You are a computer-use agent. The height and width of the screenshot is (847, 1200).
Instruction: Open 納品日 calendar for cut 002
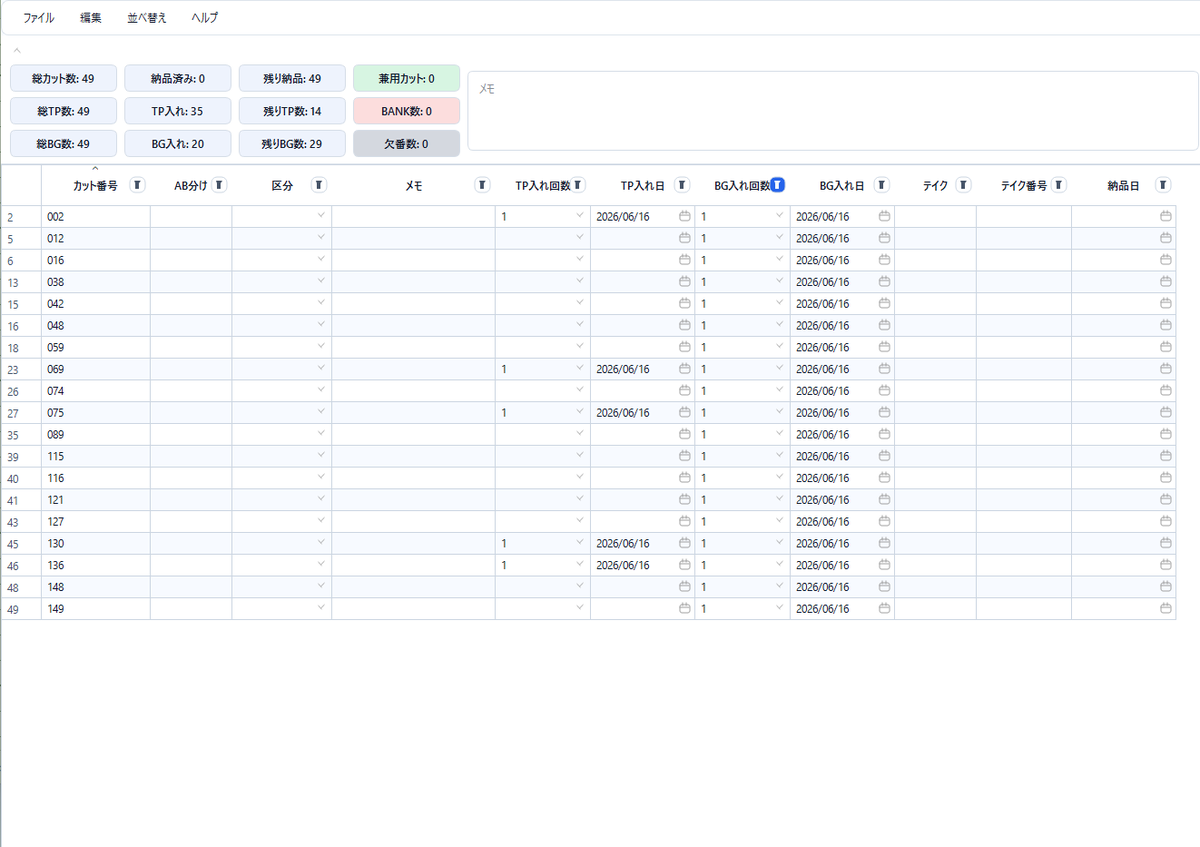(1166, 216)
